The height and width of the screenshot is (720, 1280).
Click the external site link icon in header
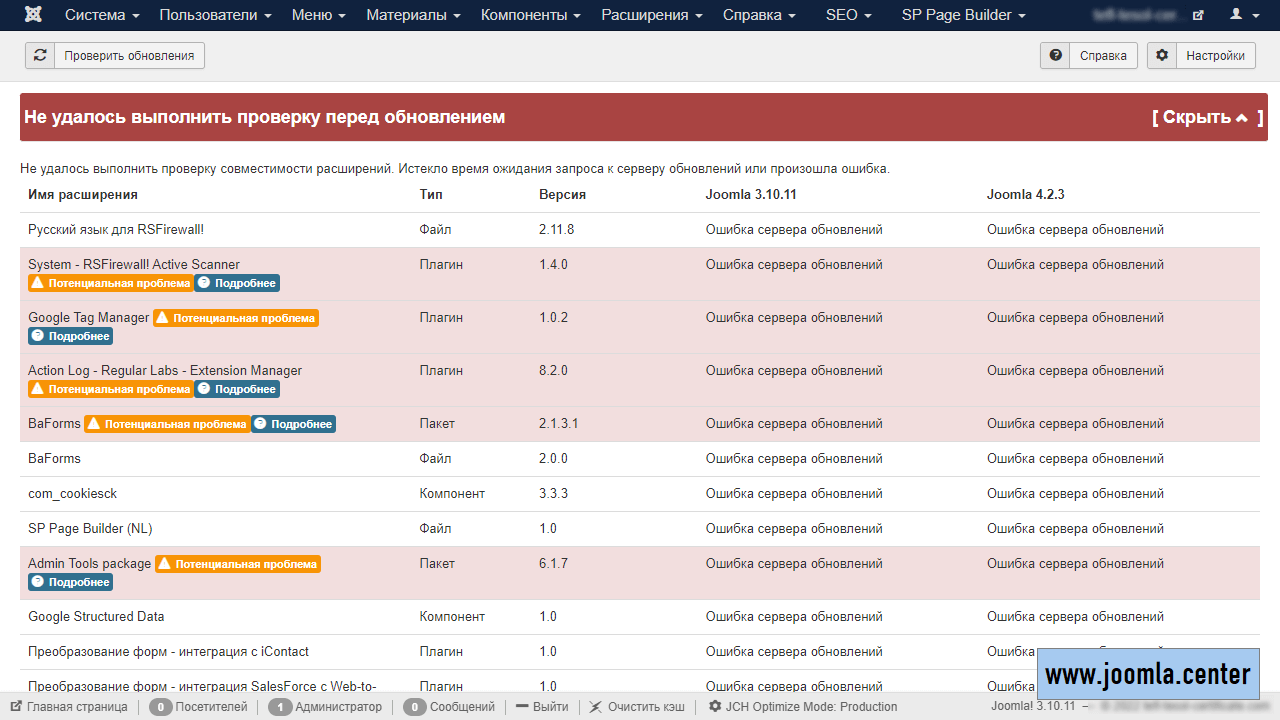[x=1198, y=15]
